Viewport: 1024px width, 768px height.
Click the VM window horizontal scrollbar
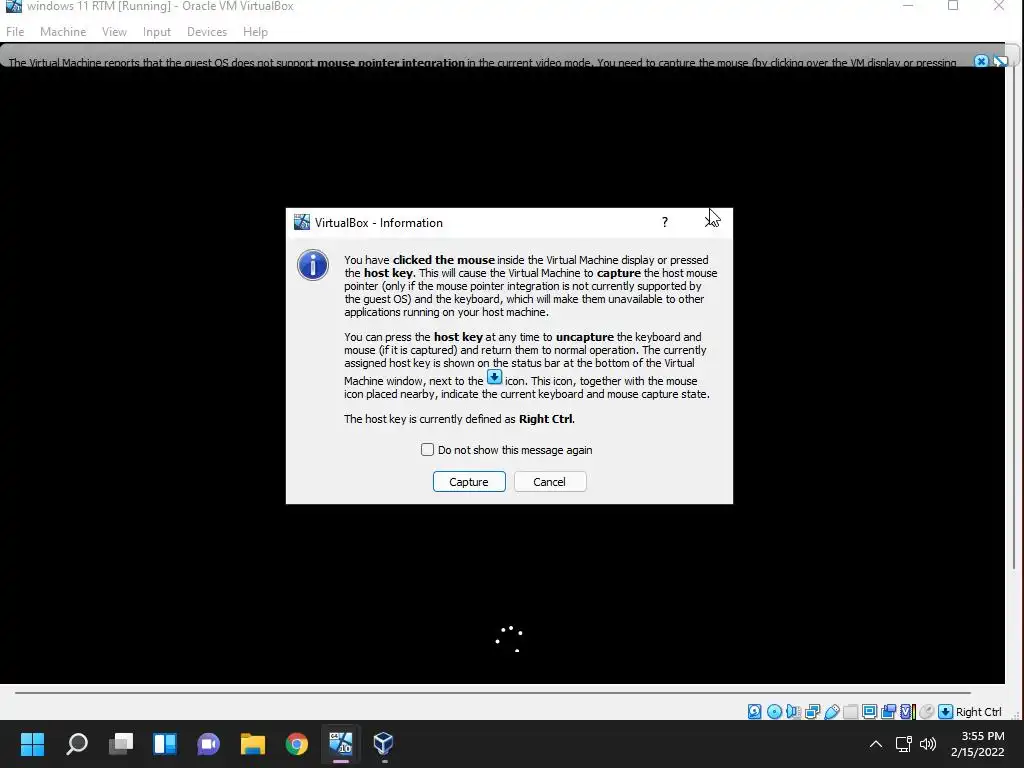(492, 692)
